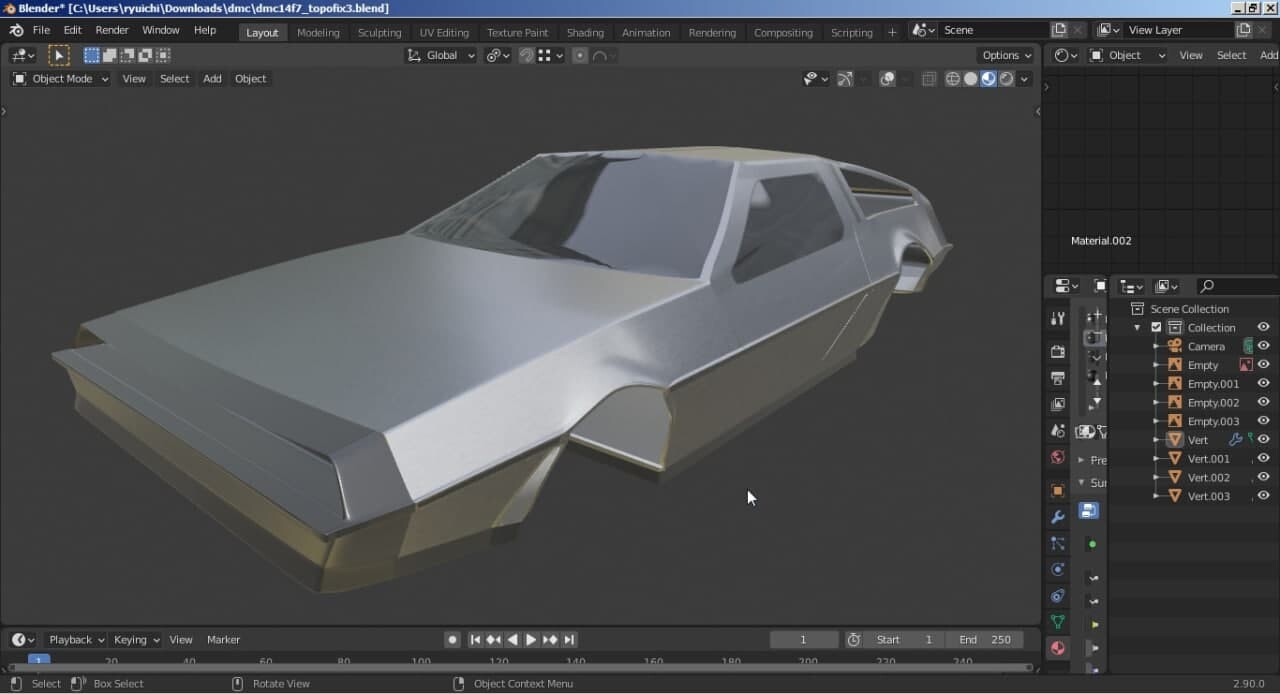Hide the Vert object
The height and width of the screenshot is (694, 1280).
pos(1263,439)
